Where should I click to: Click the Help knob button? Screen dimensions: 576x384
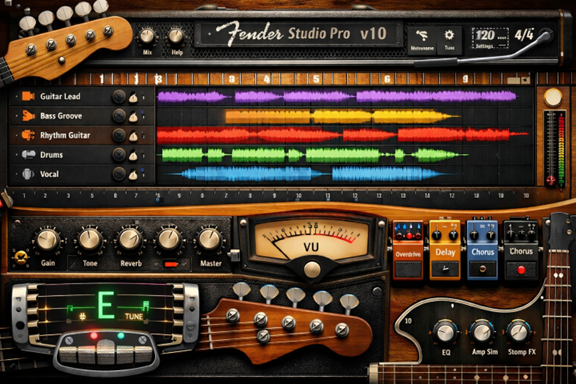[176, 36]
